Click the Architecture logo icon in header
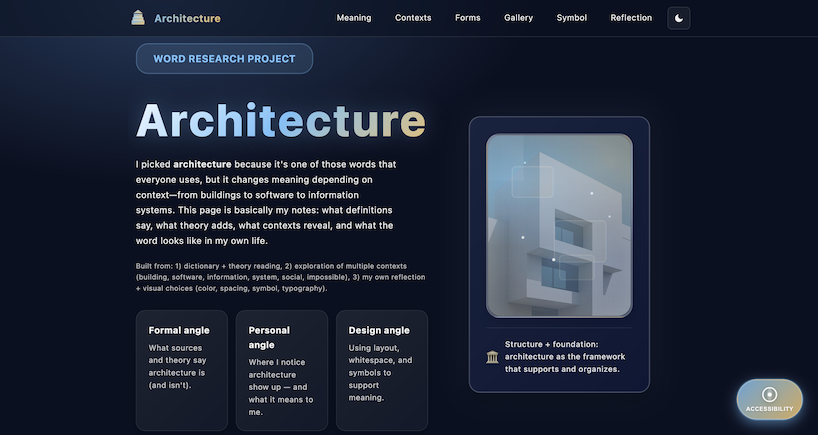818x435 pixels. (x=138, y=18)
